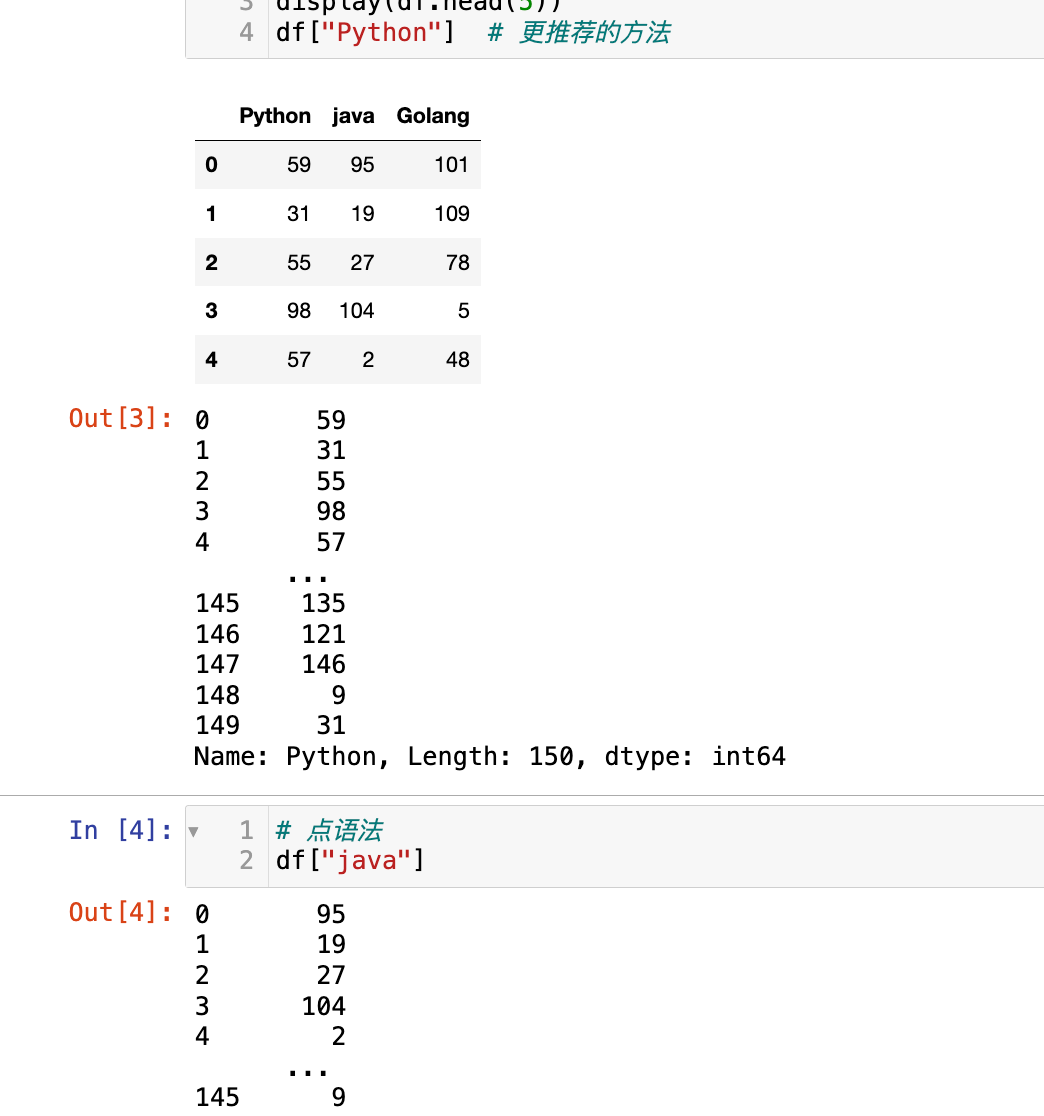This screenshot has height=1116, width=1044.
Task: Click the value 146 in the Out[3] output
Action: [x=323, y=665]
